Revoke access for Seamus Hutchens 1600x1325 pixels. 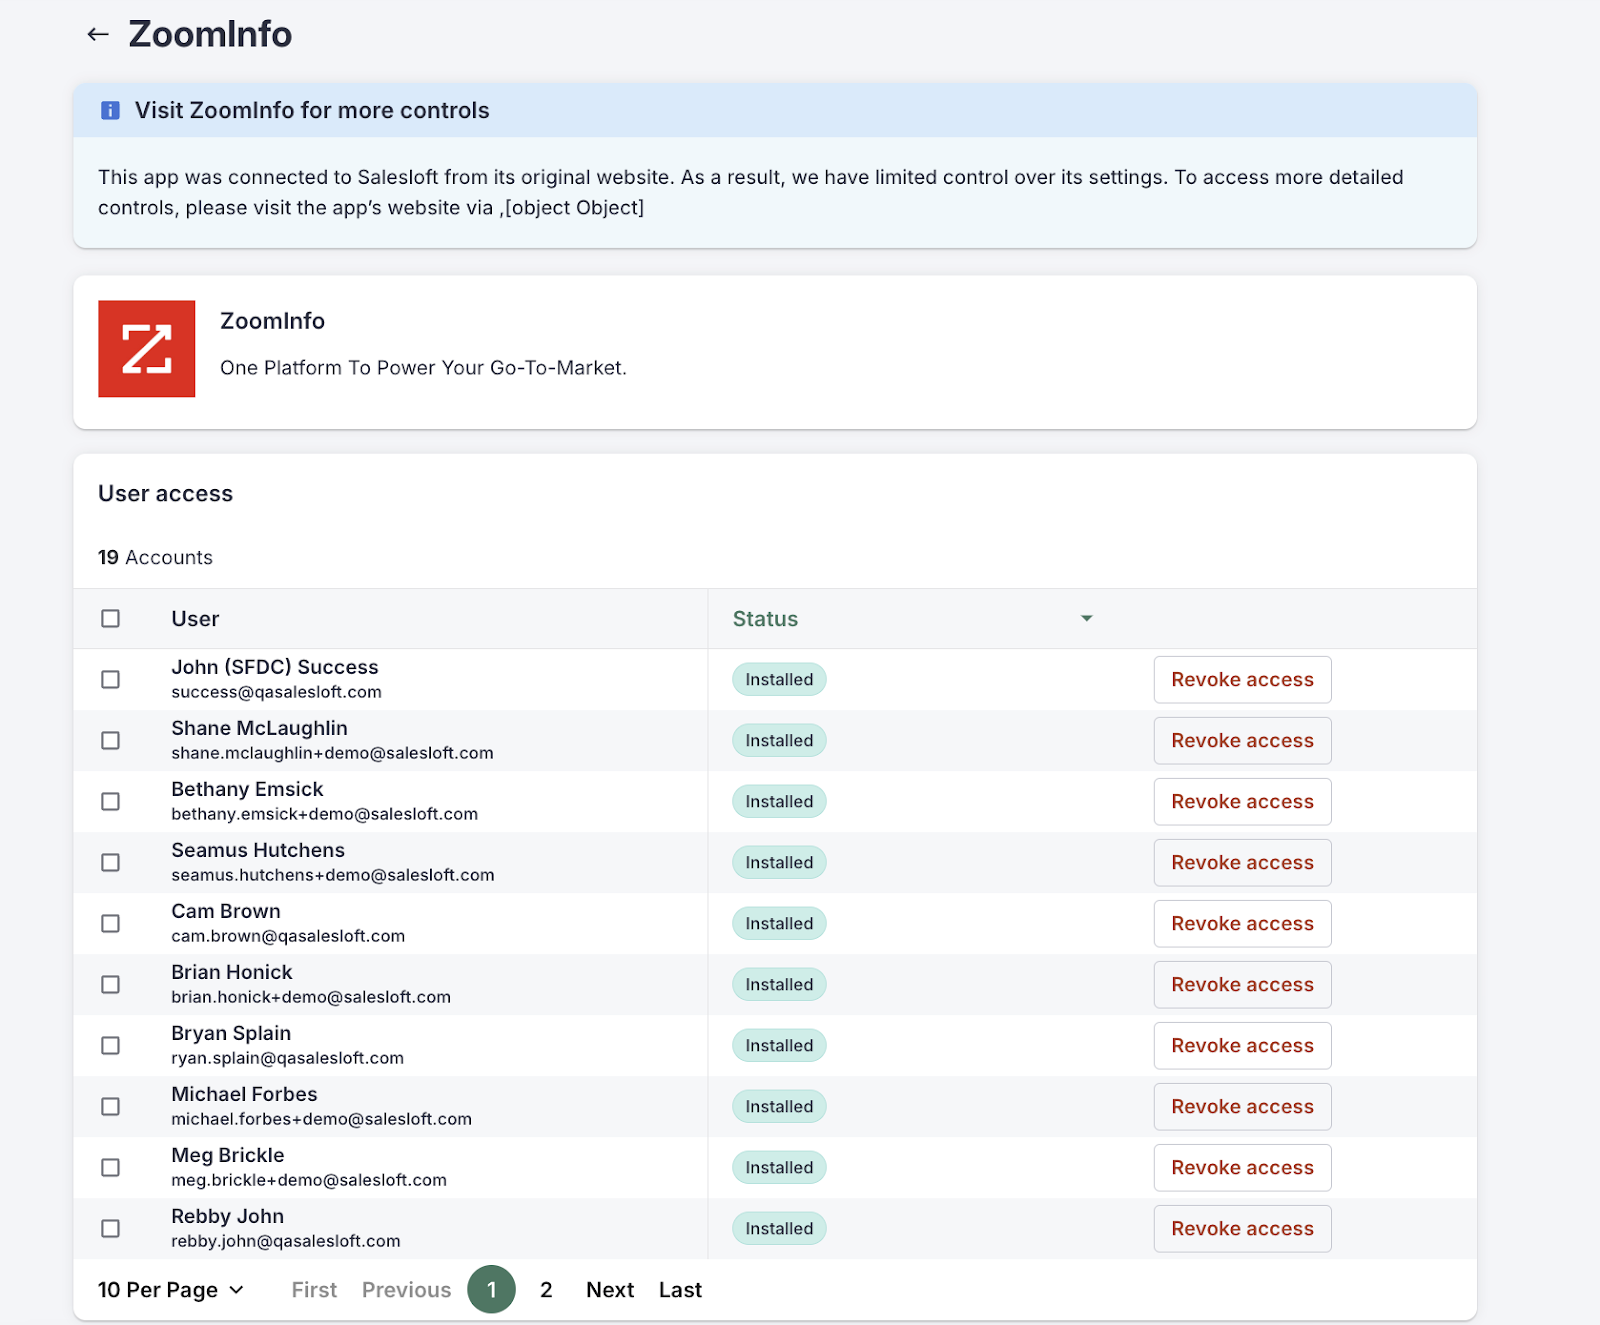click(x=1242, y=863)
